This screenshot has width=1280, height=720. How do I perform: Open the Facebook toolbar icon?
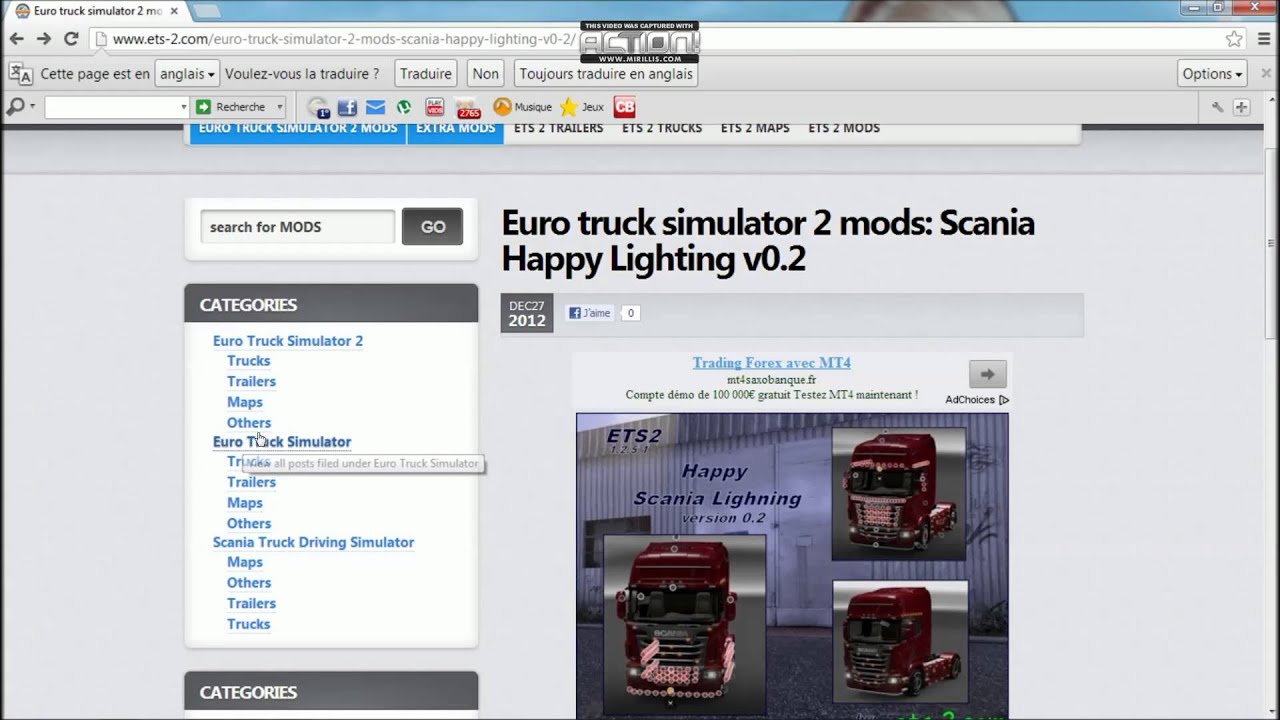click(347, 107)
